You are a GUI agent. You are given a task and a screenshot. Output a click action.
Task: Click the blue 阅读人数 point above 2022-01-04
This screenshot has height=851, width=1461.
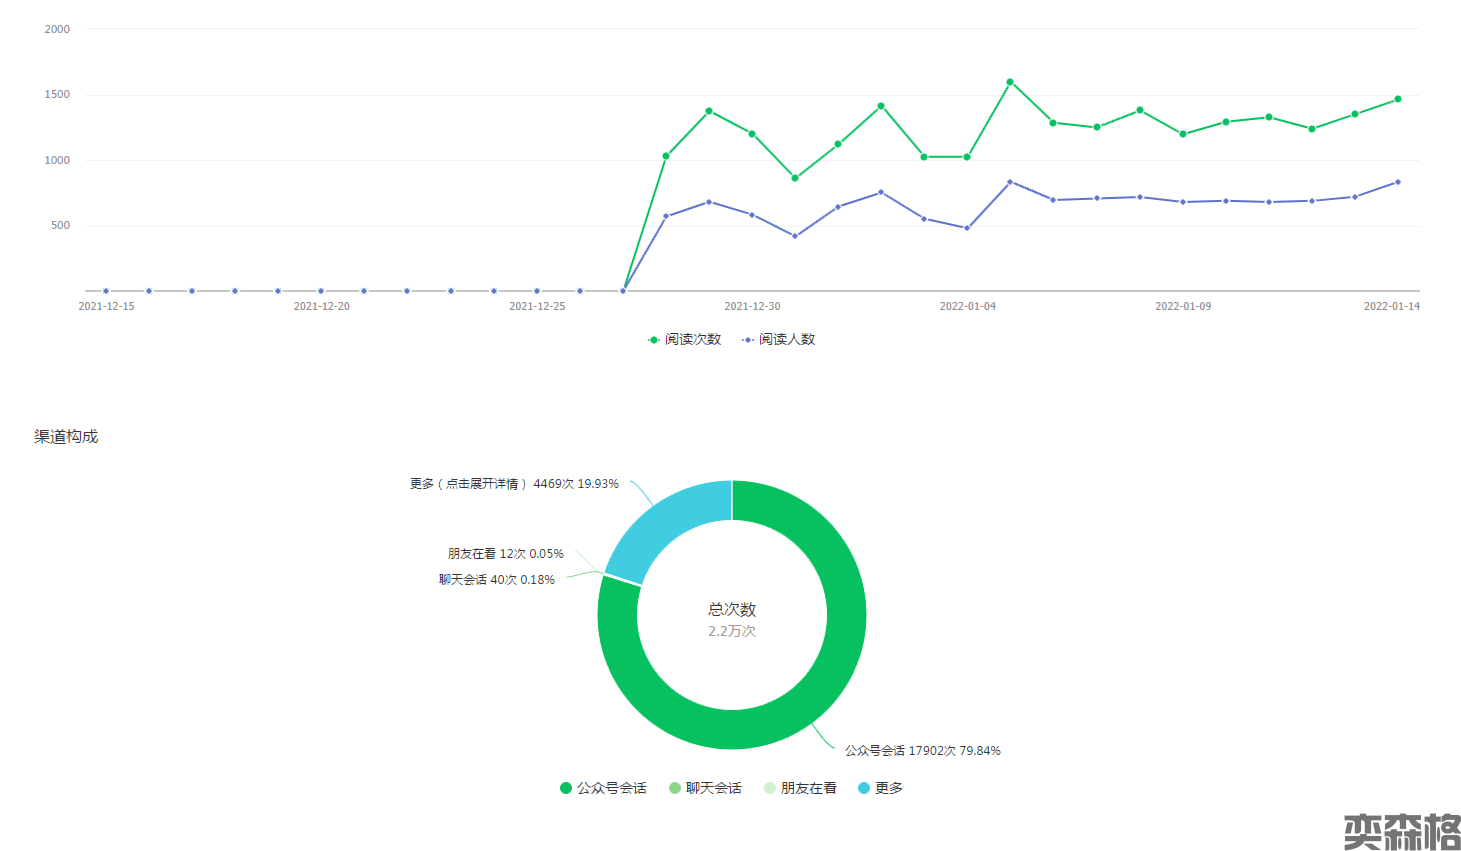[967, 228]
